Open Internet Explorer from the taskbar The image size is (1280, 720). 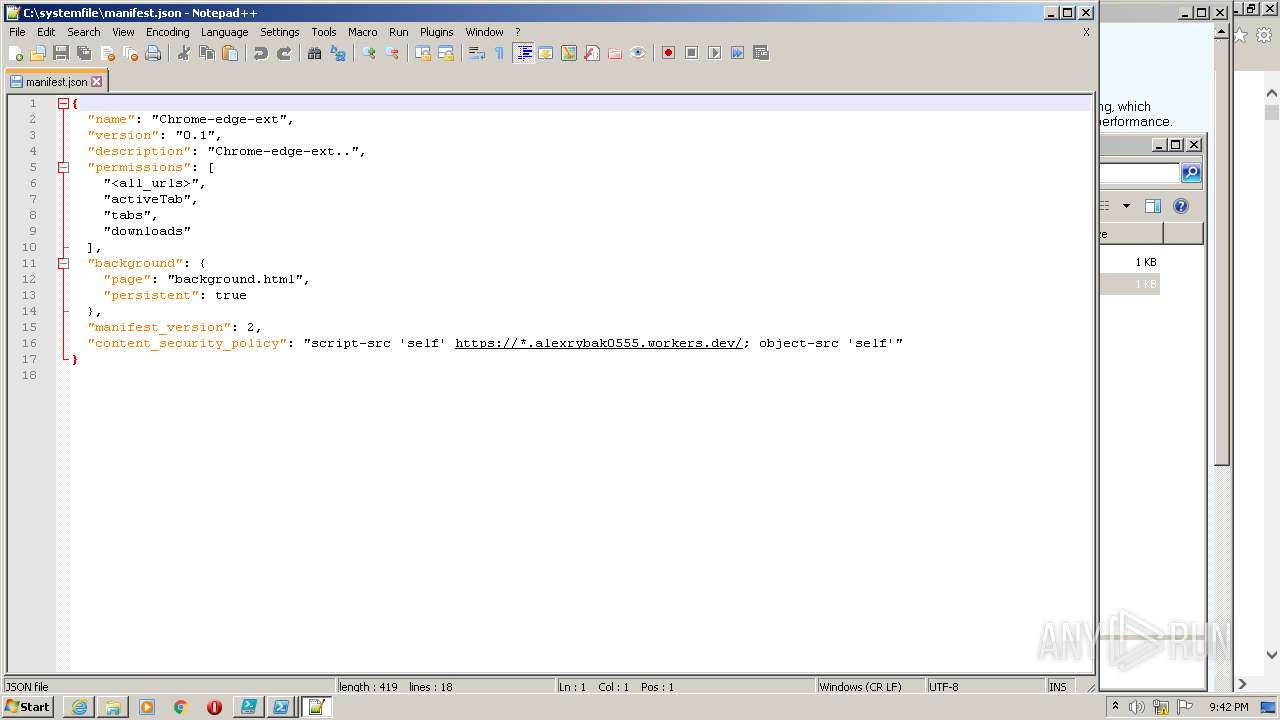pyautogui.click(x=79, y=707)
